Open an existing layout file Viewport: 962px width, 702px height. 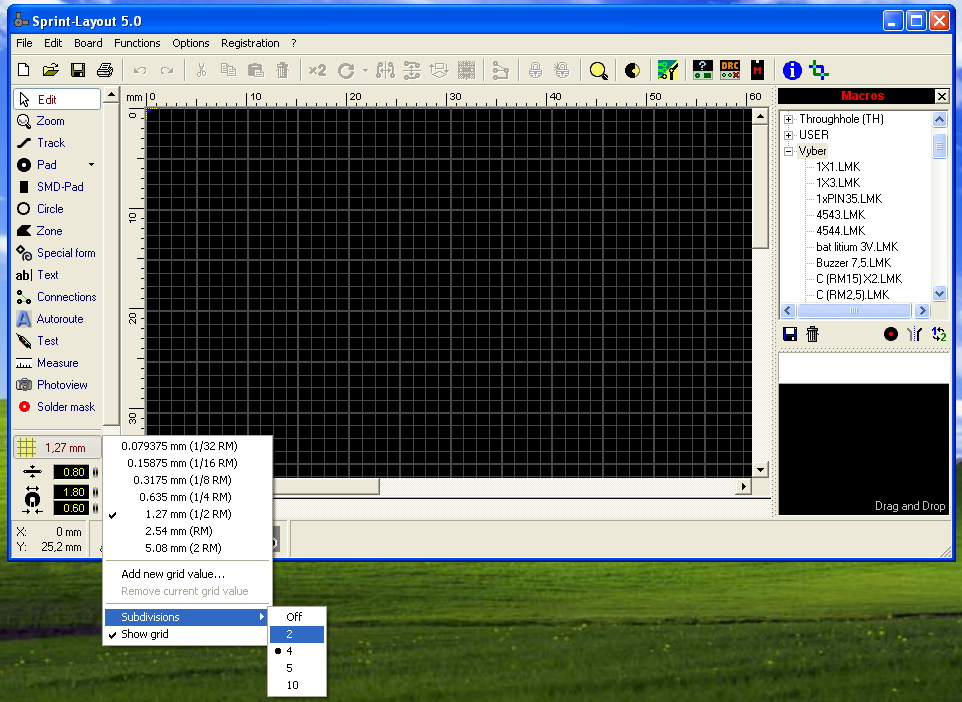point(51,70)
